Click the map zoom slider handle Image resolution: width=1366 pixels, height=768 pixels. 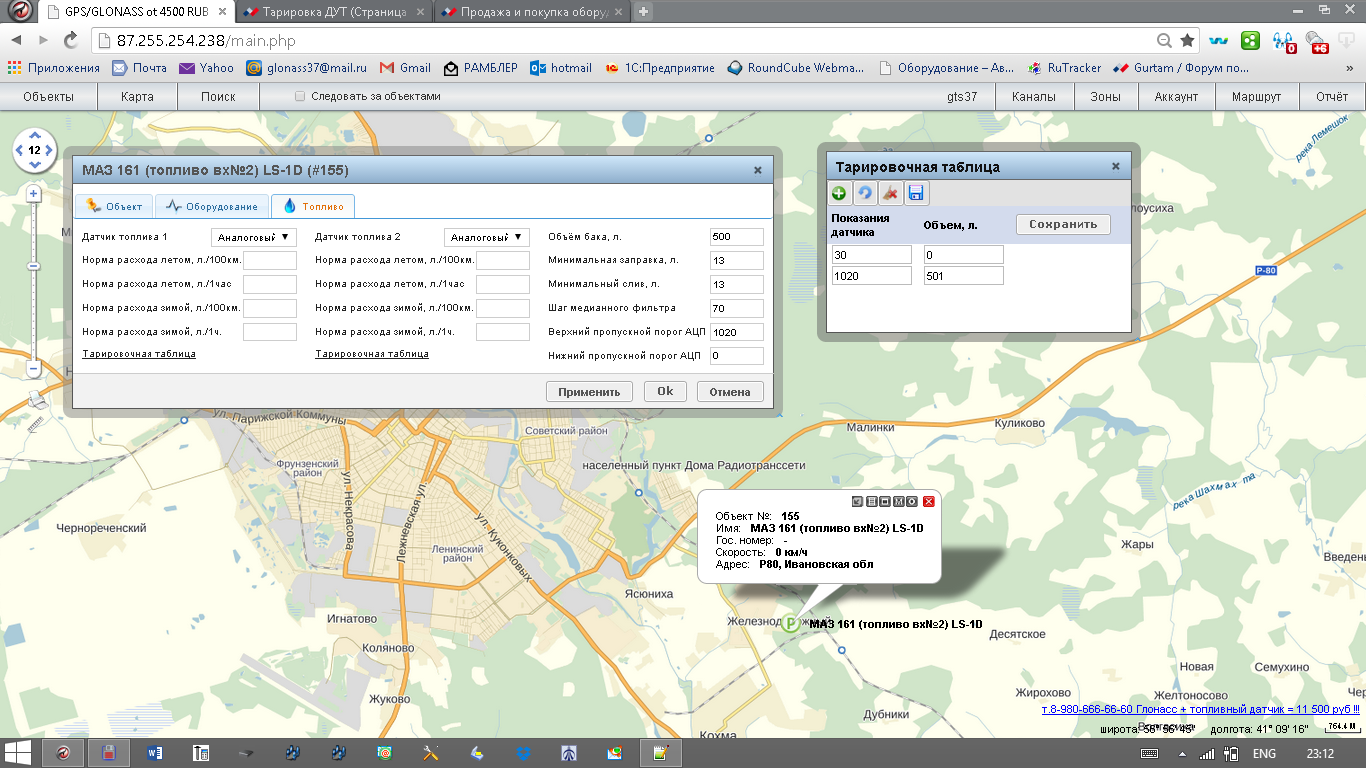pyautogui.click(x=33, y=266)
